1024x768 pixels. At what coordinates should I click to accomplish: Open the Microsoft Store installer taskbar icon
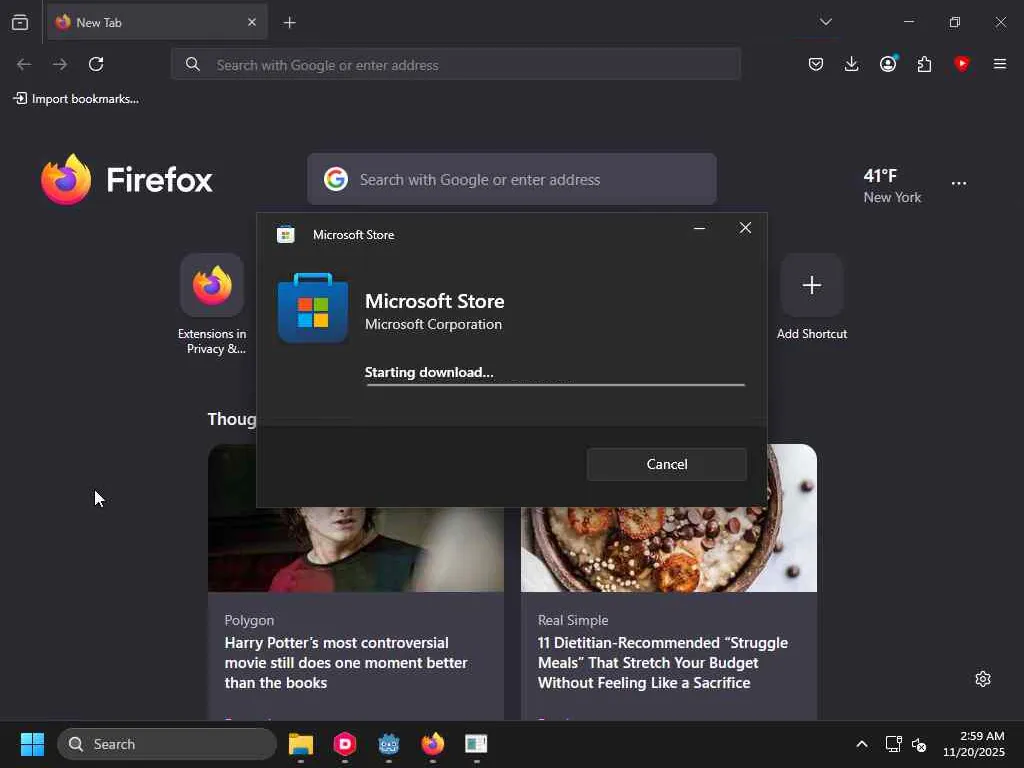pos(476,744)
